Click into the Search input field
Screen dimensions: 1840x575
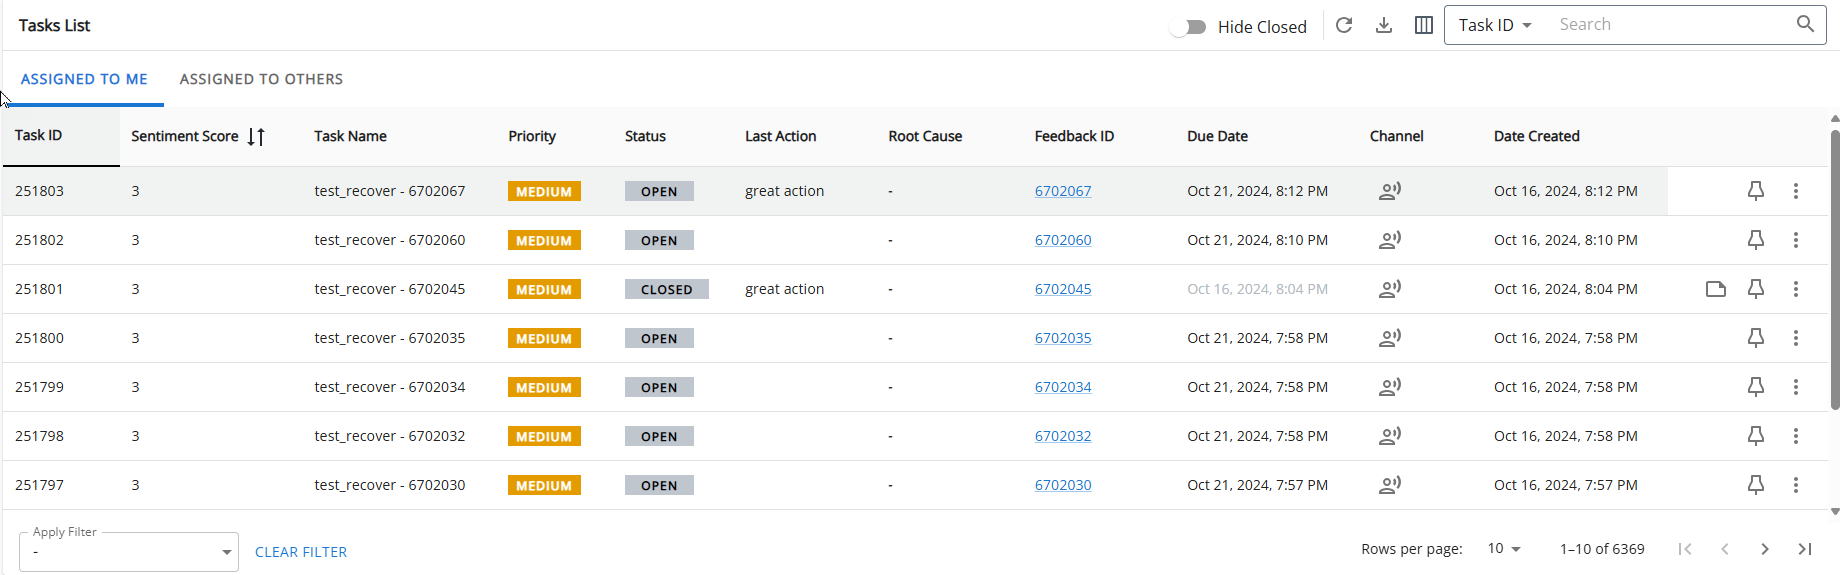(1670, 25)
